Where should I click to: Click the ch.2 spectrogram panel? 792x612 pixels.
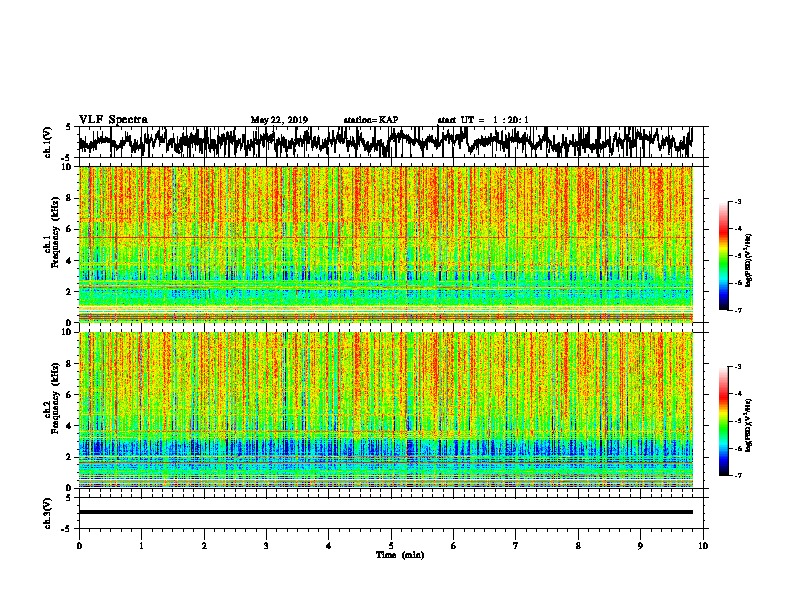tap(385, 410)
